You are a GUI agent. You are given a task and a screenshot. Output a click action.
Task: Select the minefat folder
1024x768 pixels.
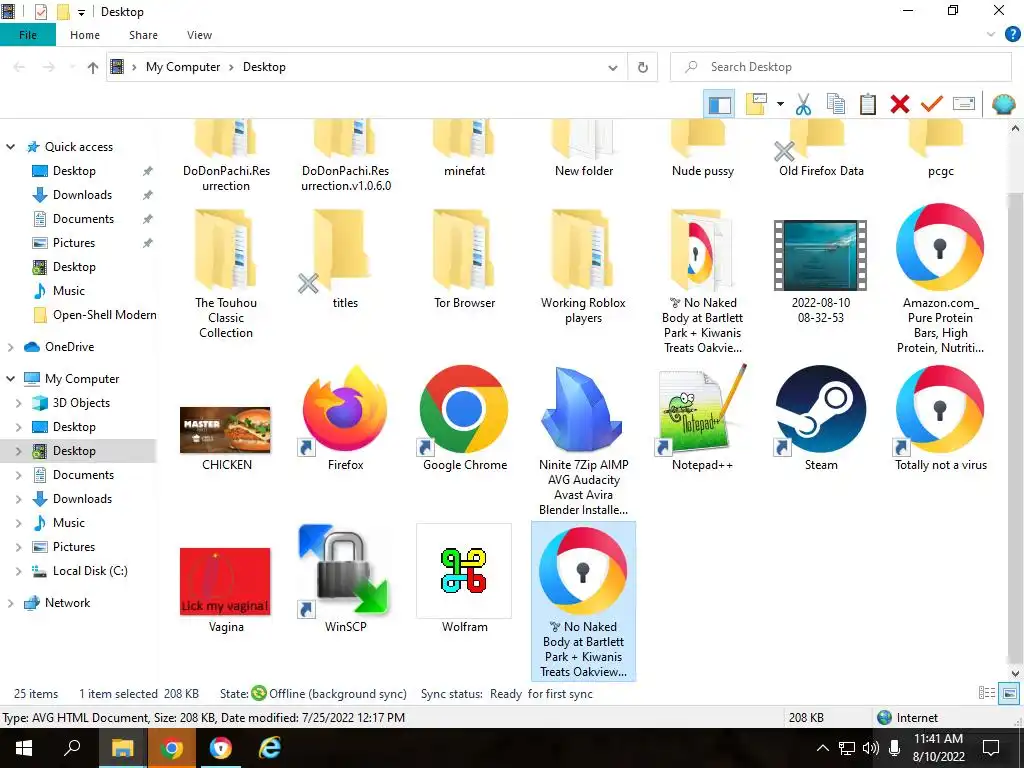pos(464,148)
